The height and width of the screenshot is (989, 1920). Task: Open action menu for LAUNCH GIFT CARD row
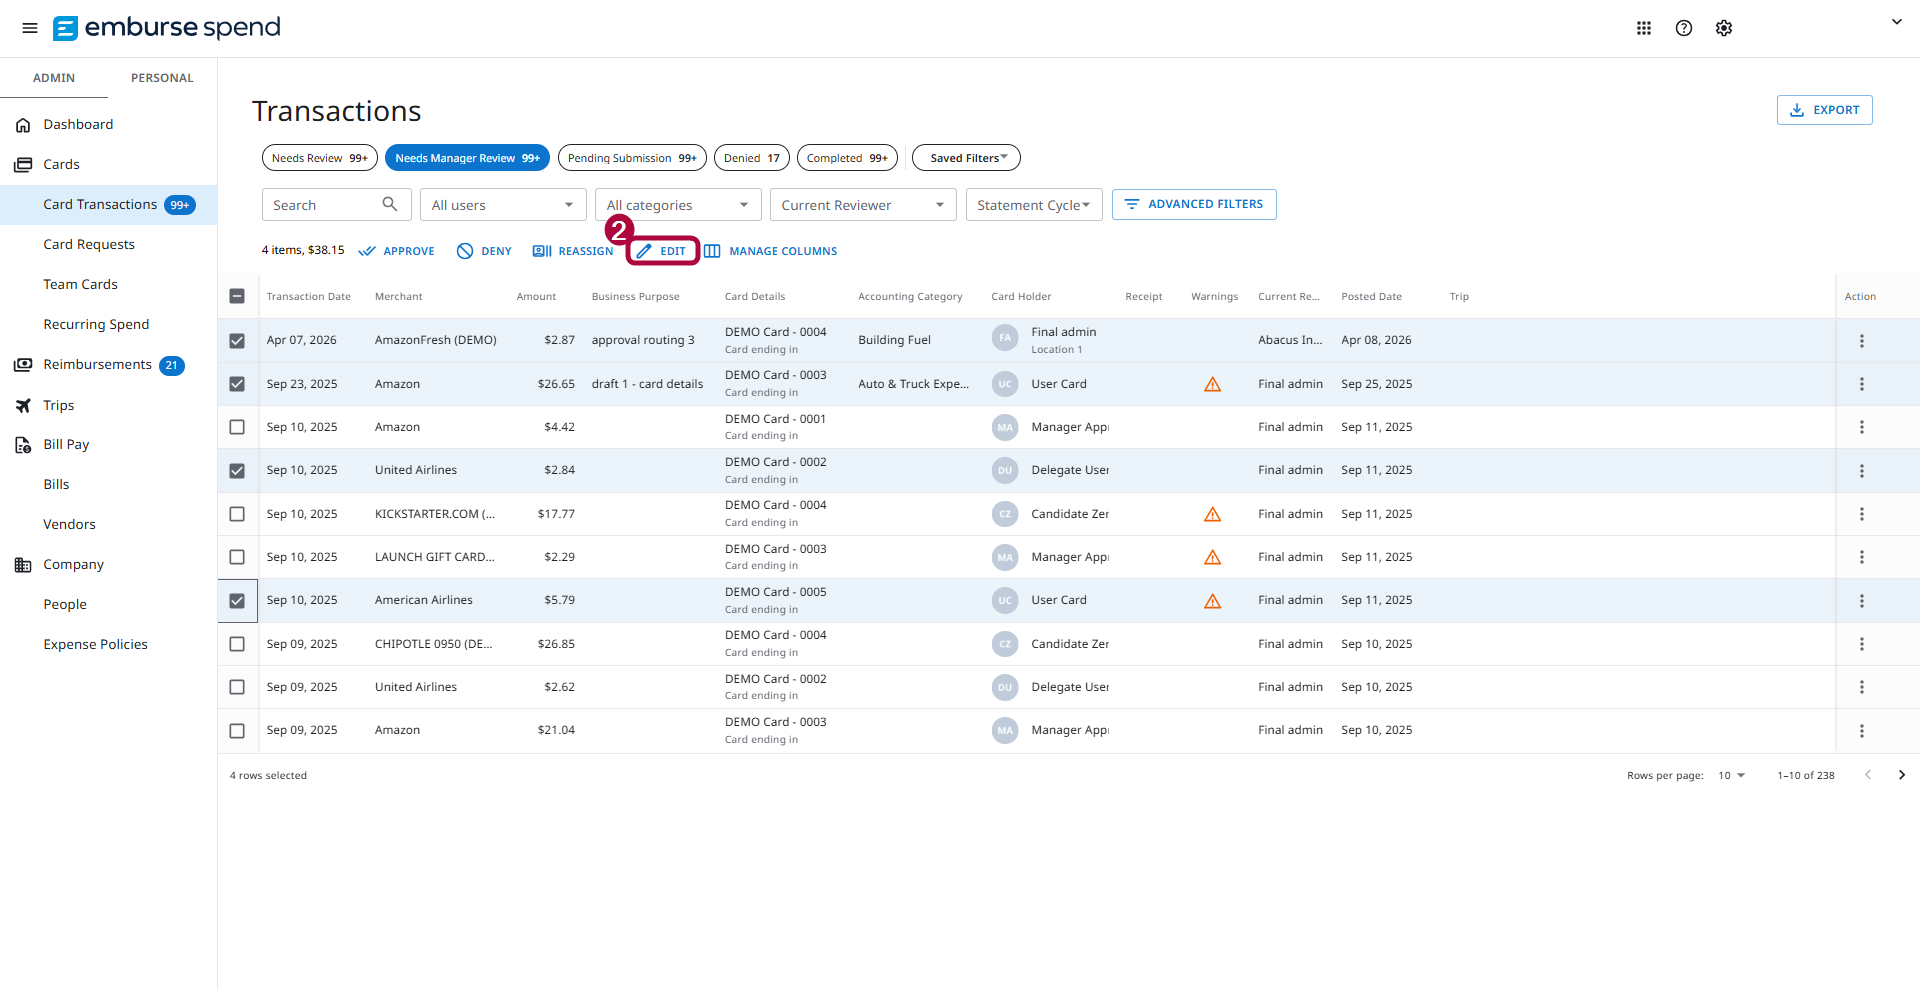[1862, 557]
